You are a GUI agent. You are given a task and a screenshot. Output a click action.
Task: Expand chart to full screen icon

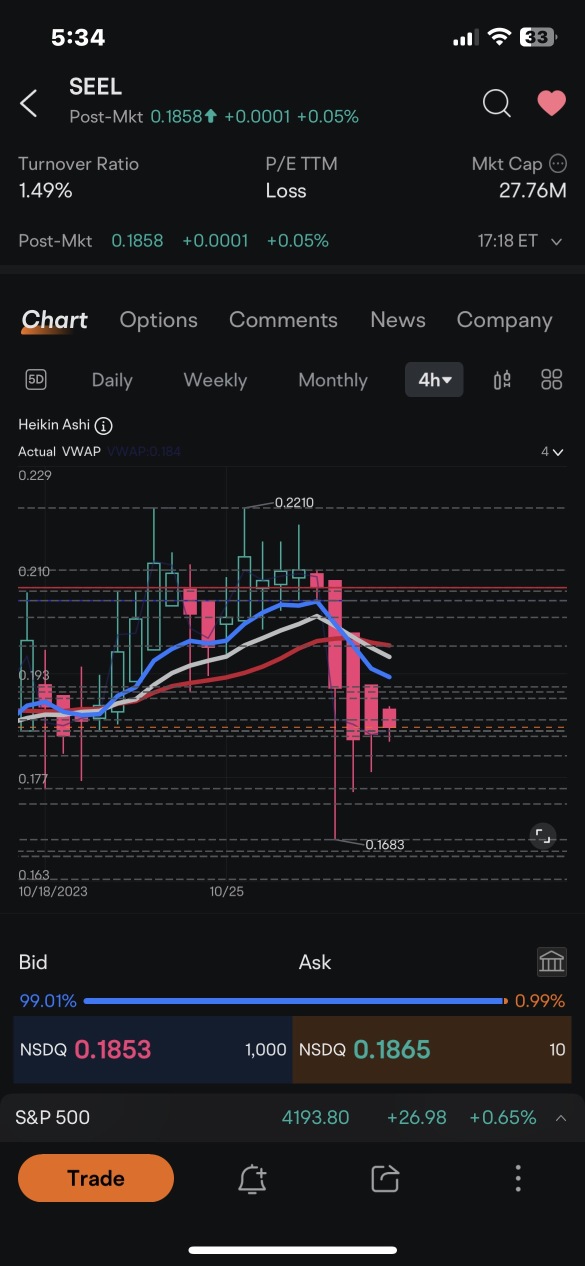(542, 837)
